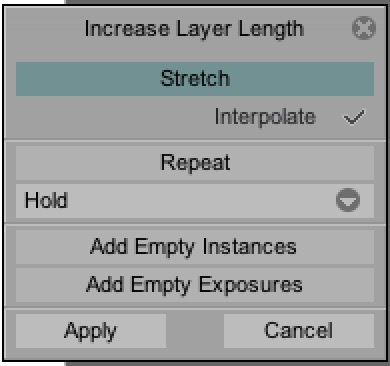Dismiss dialog with the Cancel button

[299, 331]
